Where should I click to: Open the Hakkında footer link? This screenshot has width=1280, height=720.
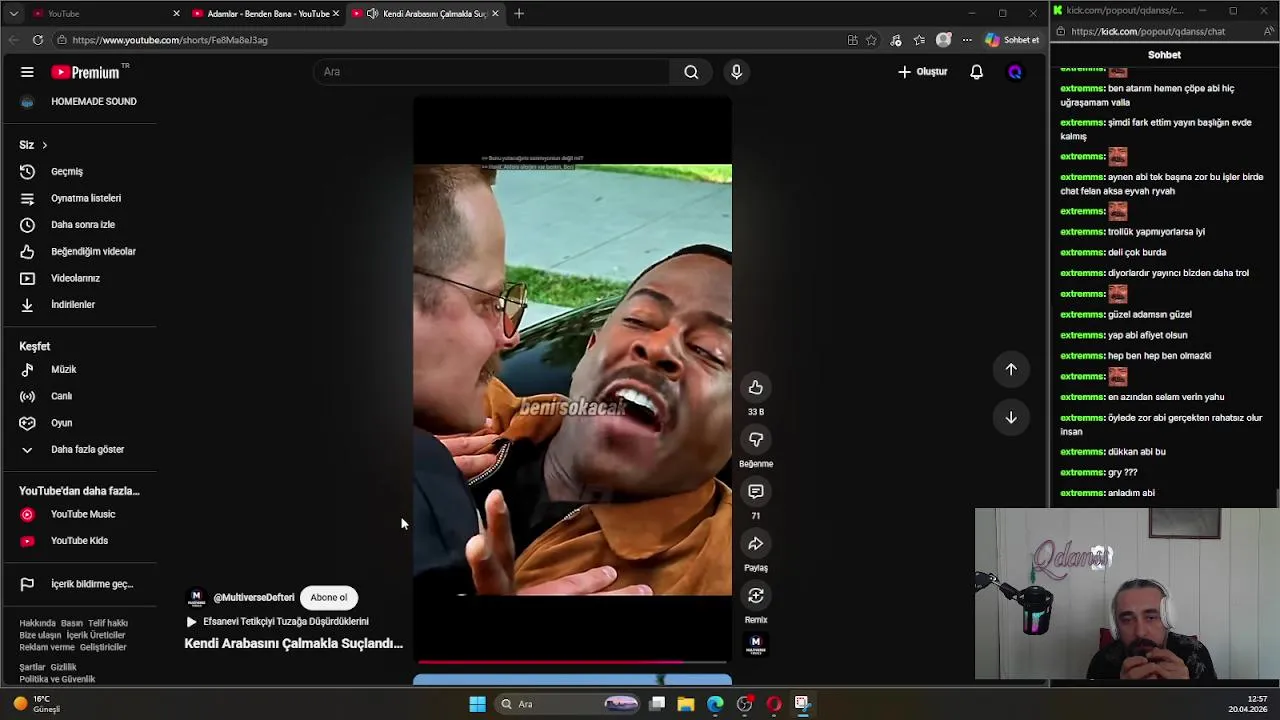[38, 623]
